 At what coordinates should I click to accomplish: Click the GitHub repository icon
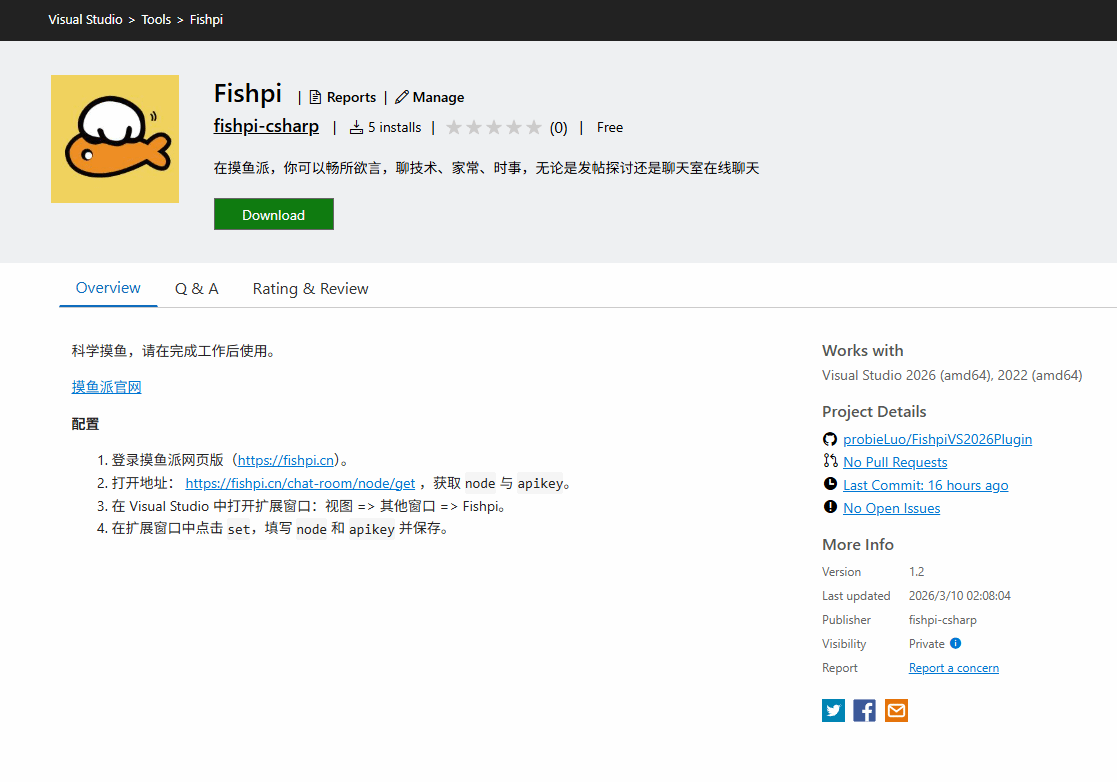[x=830, y=439]
